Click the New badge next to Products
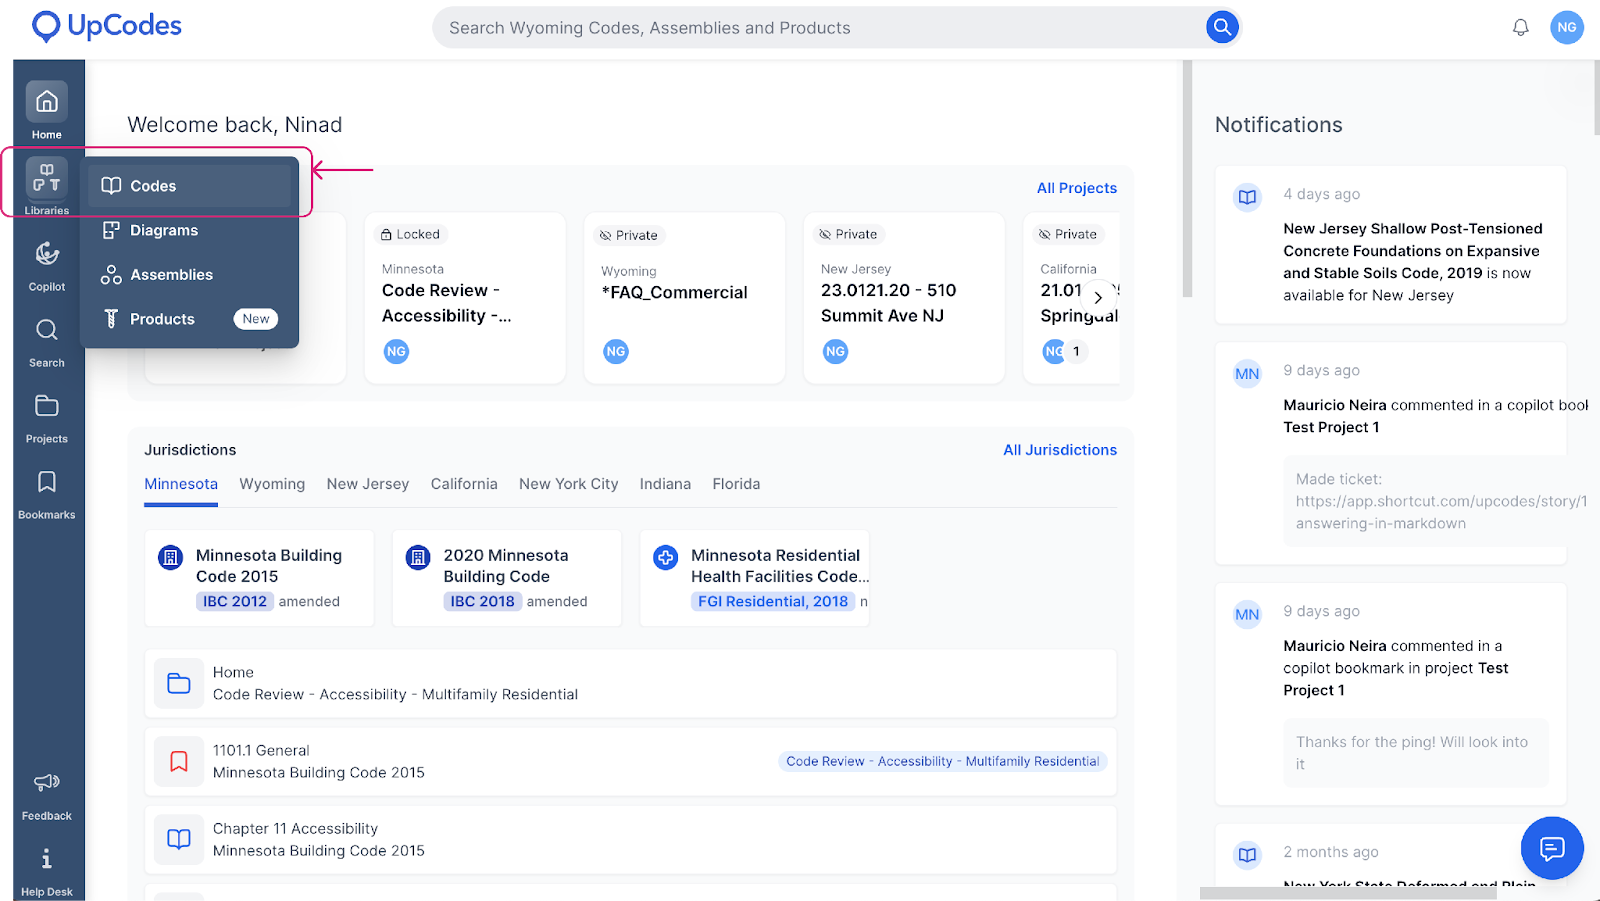The width and height of the screenshot is (1600, 901). (256, 319)
